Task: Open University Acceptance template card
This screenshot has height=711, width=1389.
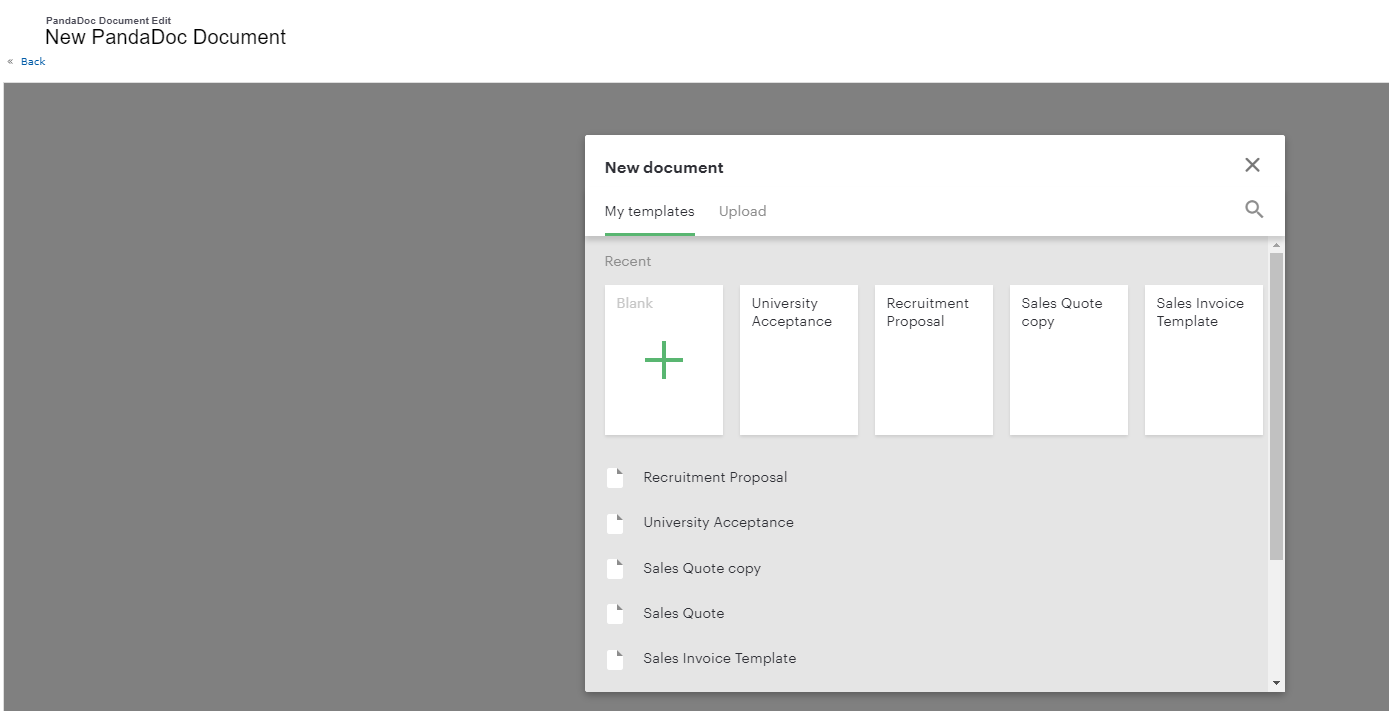Action: [799, 360]
